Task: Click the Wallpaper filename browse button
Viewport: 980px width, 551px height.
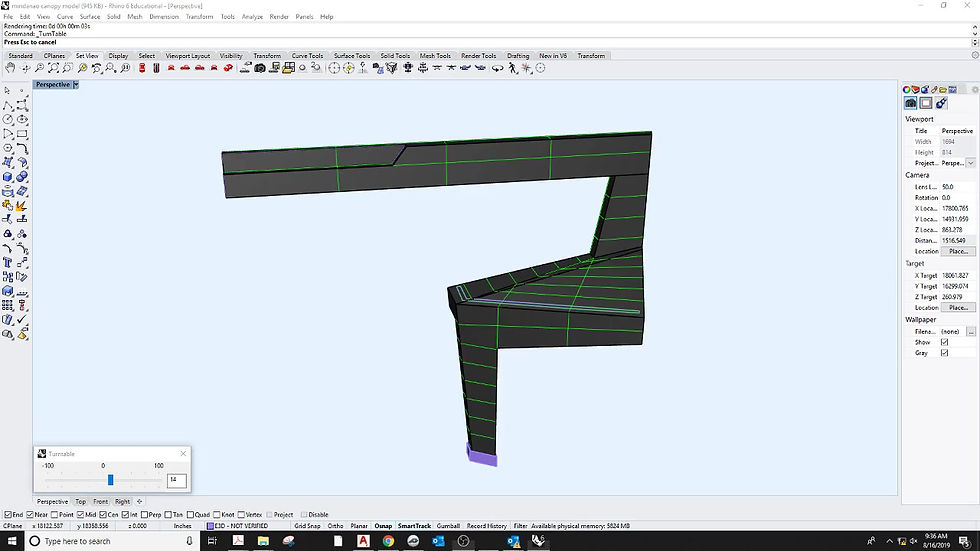Action: point(970,331)
